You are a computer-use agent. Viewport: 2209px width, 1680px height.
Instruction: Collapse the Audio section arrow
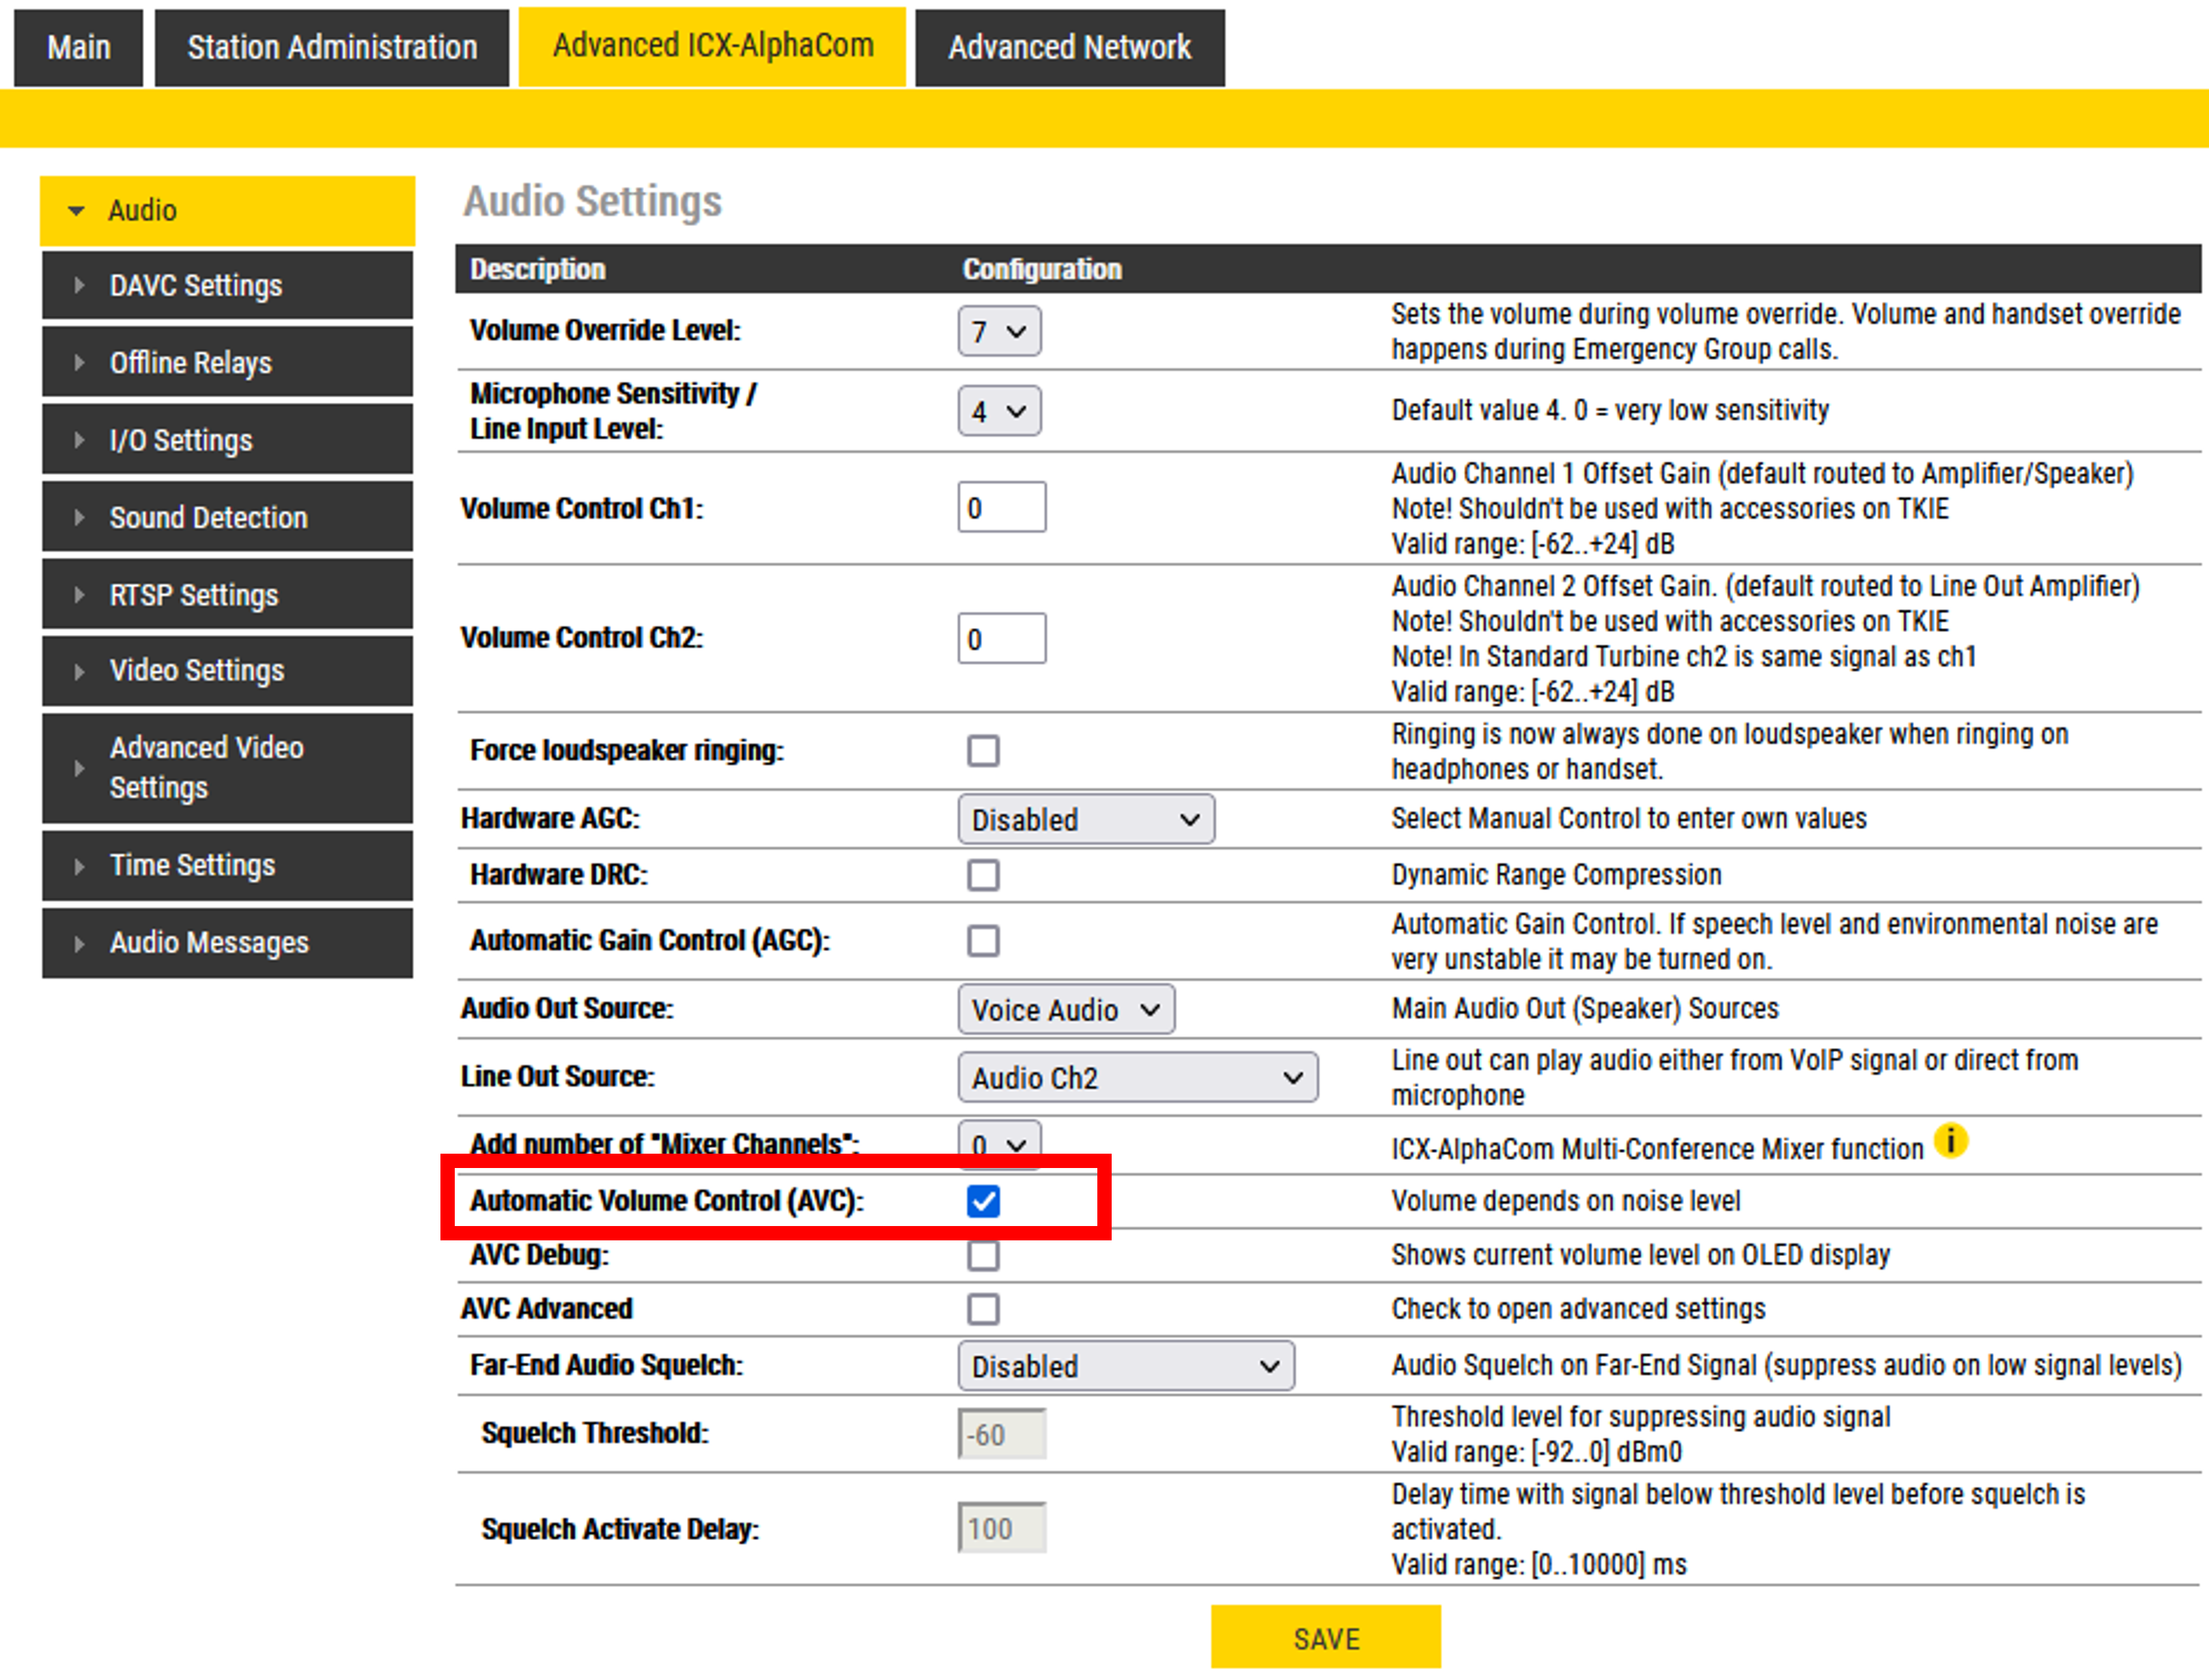coord(76,211)
